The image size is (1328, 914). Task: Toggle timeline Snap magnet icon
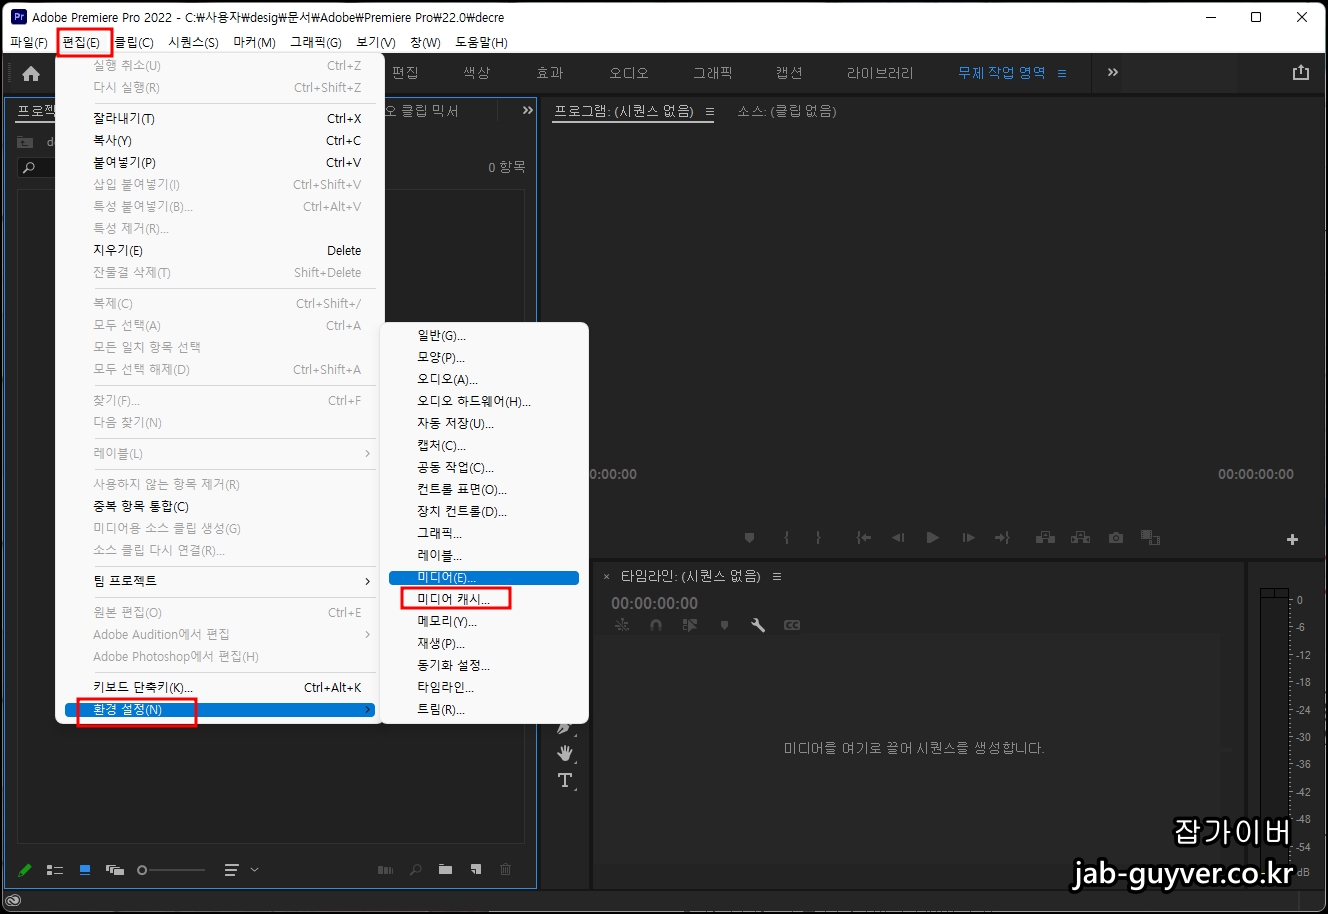point(656,625)
